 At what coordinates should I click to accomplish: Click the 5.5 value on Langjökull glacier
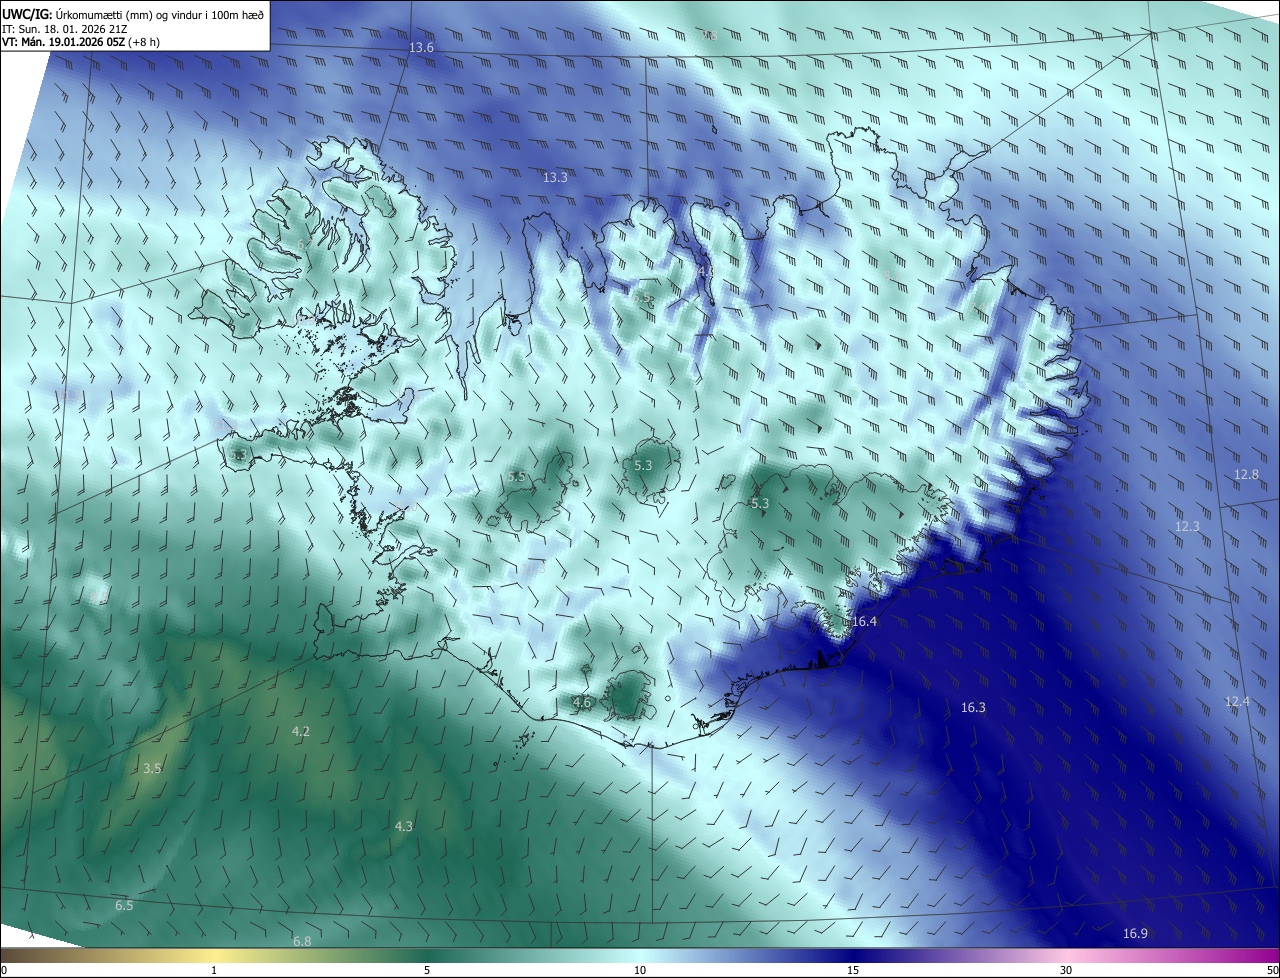[516, 476]
